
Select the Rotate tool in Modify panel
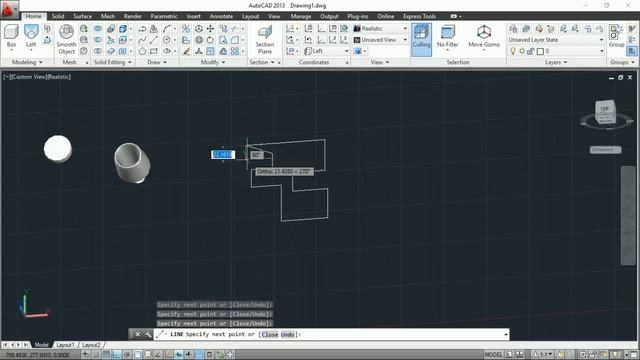pyautogui.click(x=210, y=40)
